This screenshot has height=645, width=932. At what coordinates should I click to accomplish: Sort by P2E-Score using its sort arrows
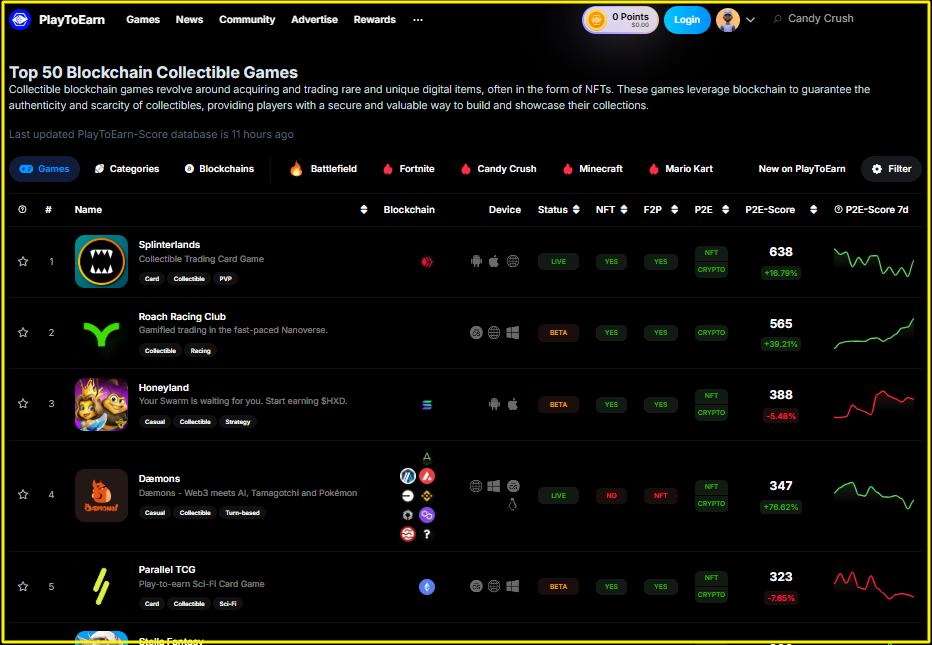pos(814,209)
